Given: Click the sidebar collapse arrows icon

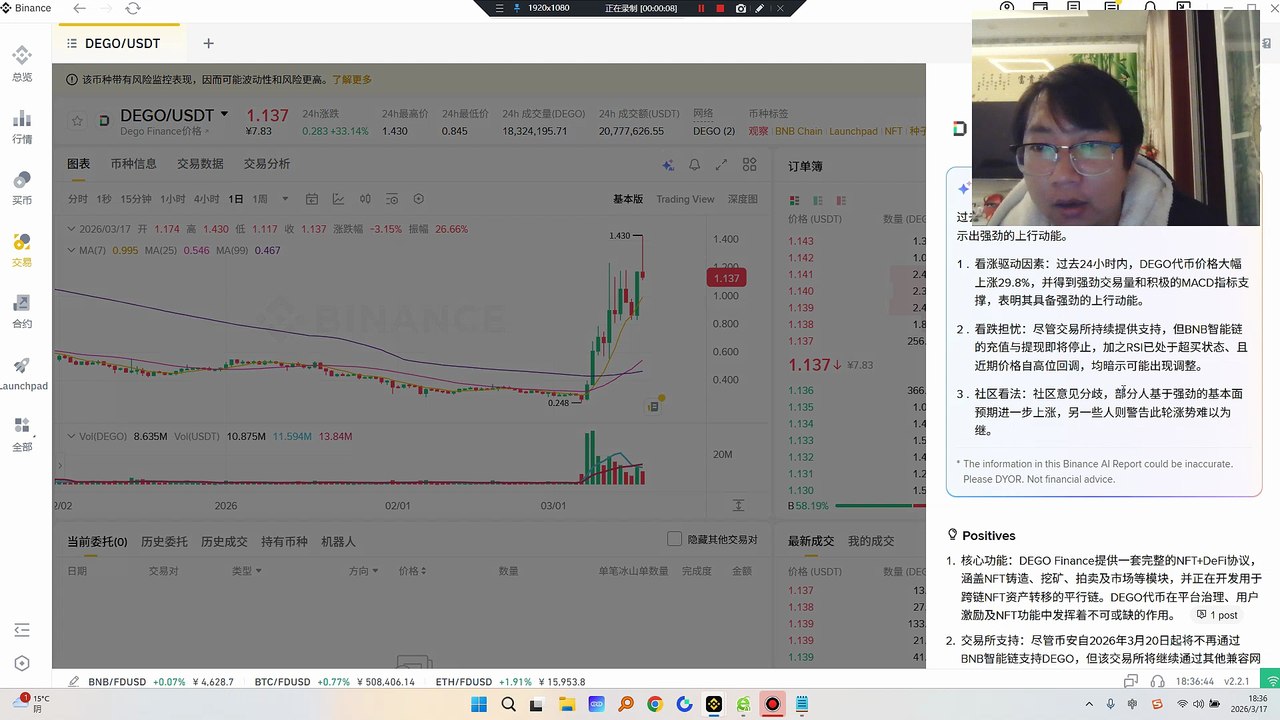Looking at the screenshot, I should [22, 630].
